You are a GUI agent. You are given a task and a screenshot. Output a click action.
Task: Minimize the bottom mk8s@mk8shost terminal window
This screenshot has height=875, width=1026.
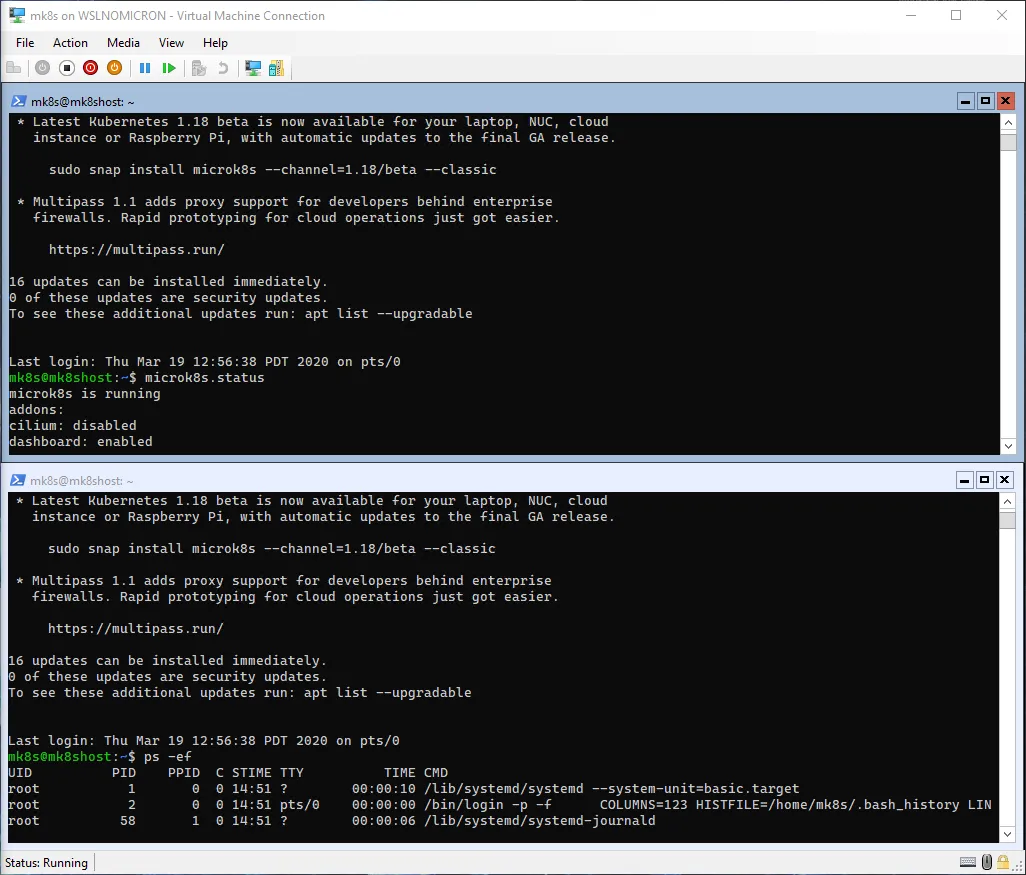[x=965, y=480]
